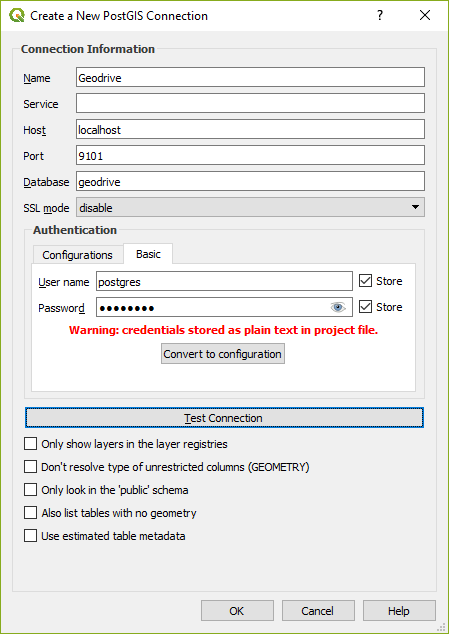449x634 pixels.
Task: Uncheck Store next to Password
Action: pyautogui.click(x=365, y=307)
